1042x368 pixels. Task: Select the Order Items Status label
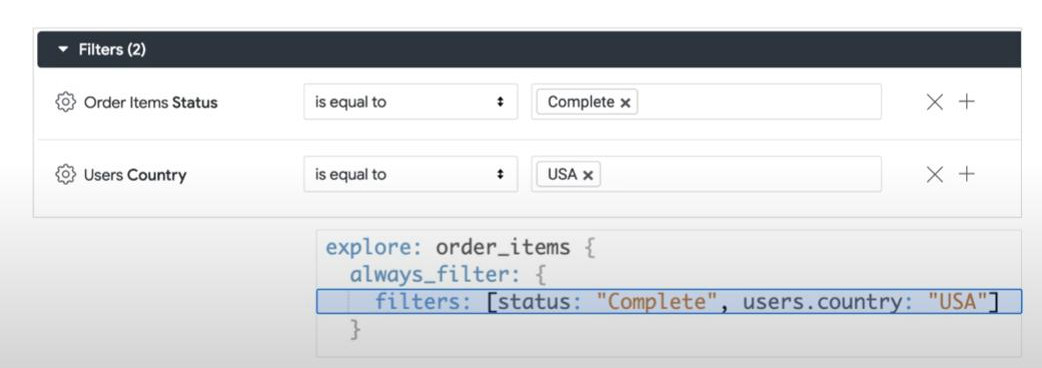click(151, 103)
